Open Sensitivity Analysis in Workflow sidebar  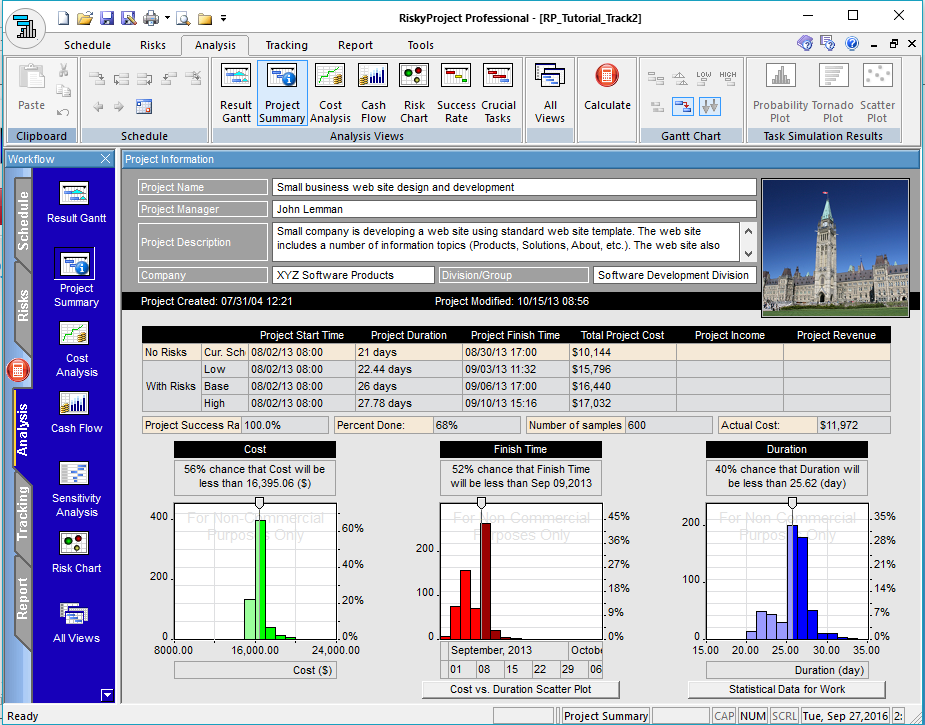tap(76, 490)
